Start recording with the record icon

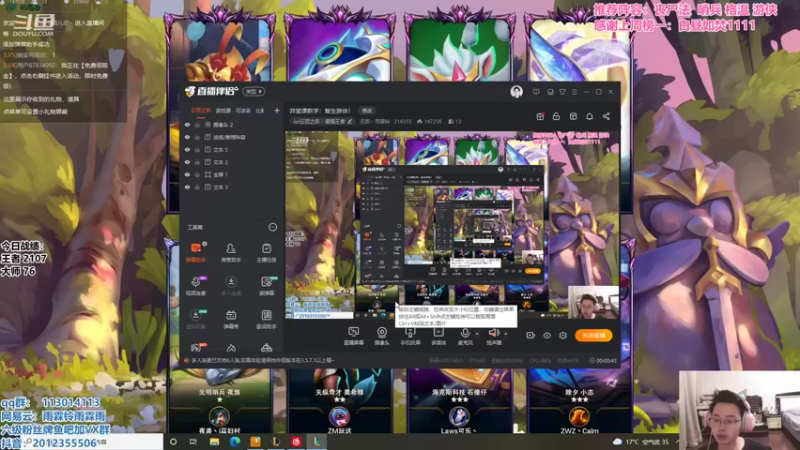(x=531, y=335)
